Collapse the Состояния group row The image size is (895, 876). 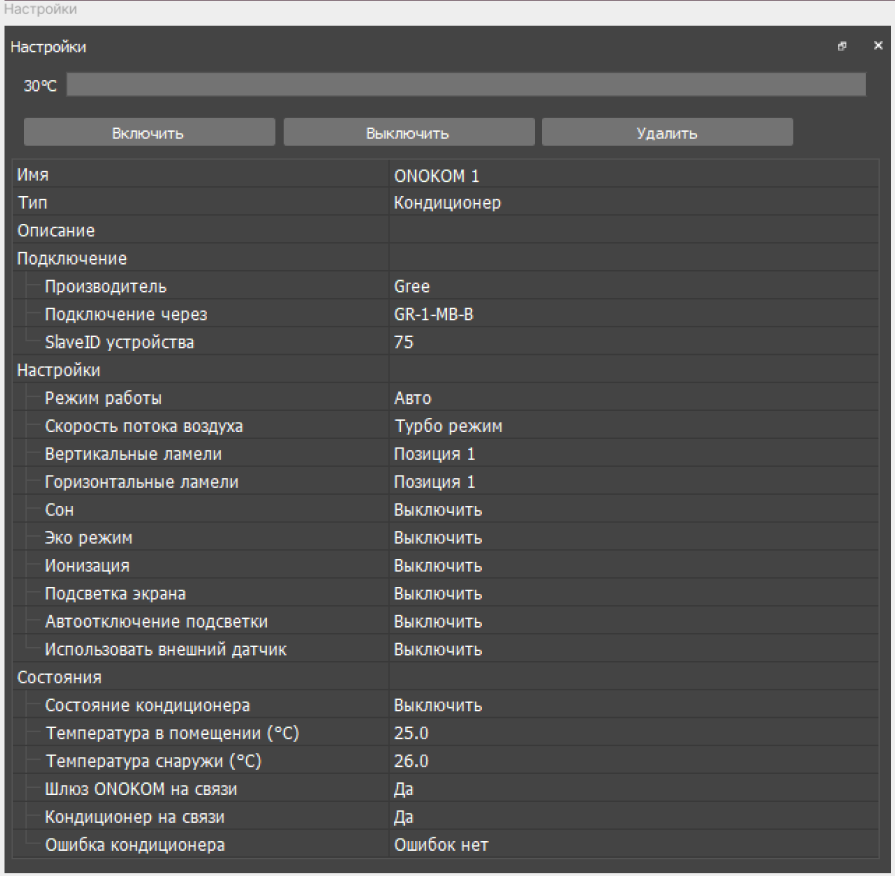tap(59, 678)
